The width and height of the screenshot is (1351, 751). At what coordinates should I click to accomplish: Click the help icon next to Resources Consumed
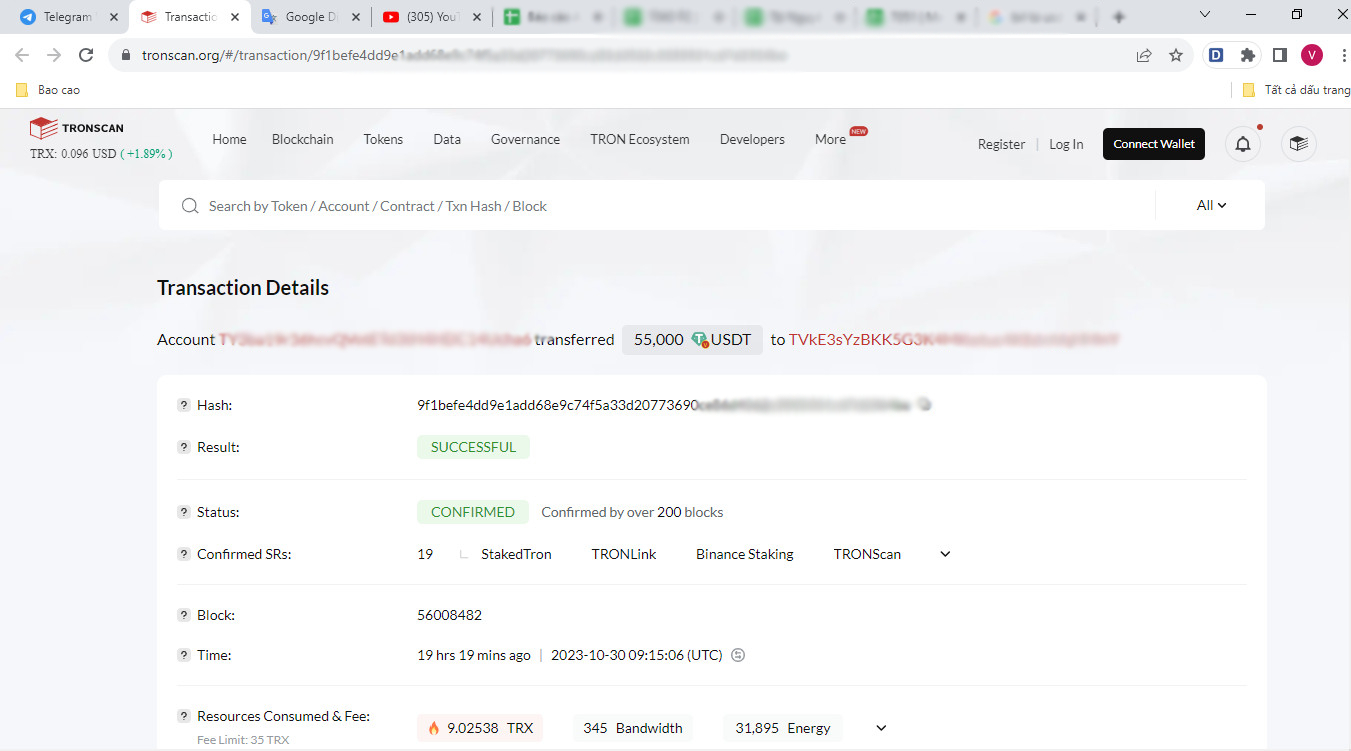[x=184, y=716]
